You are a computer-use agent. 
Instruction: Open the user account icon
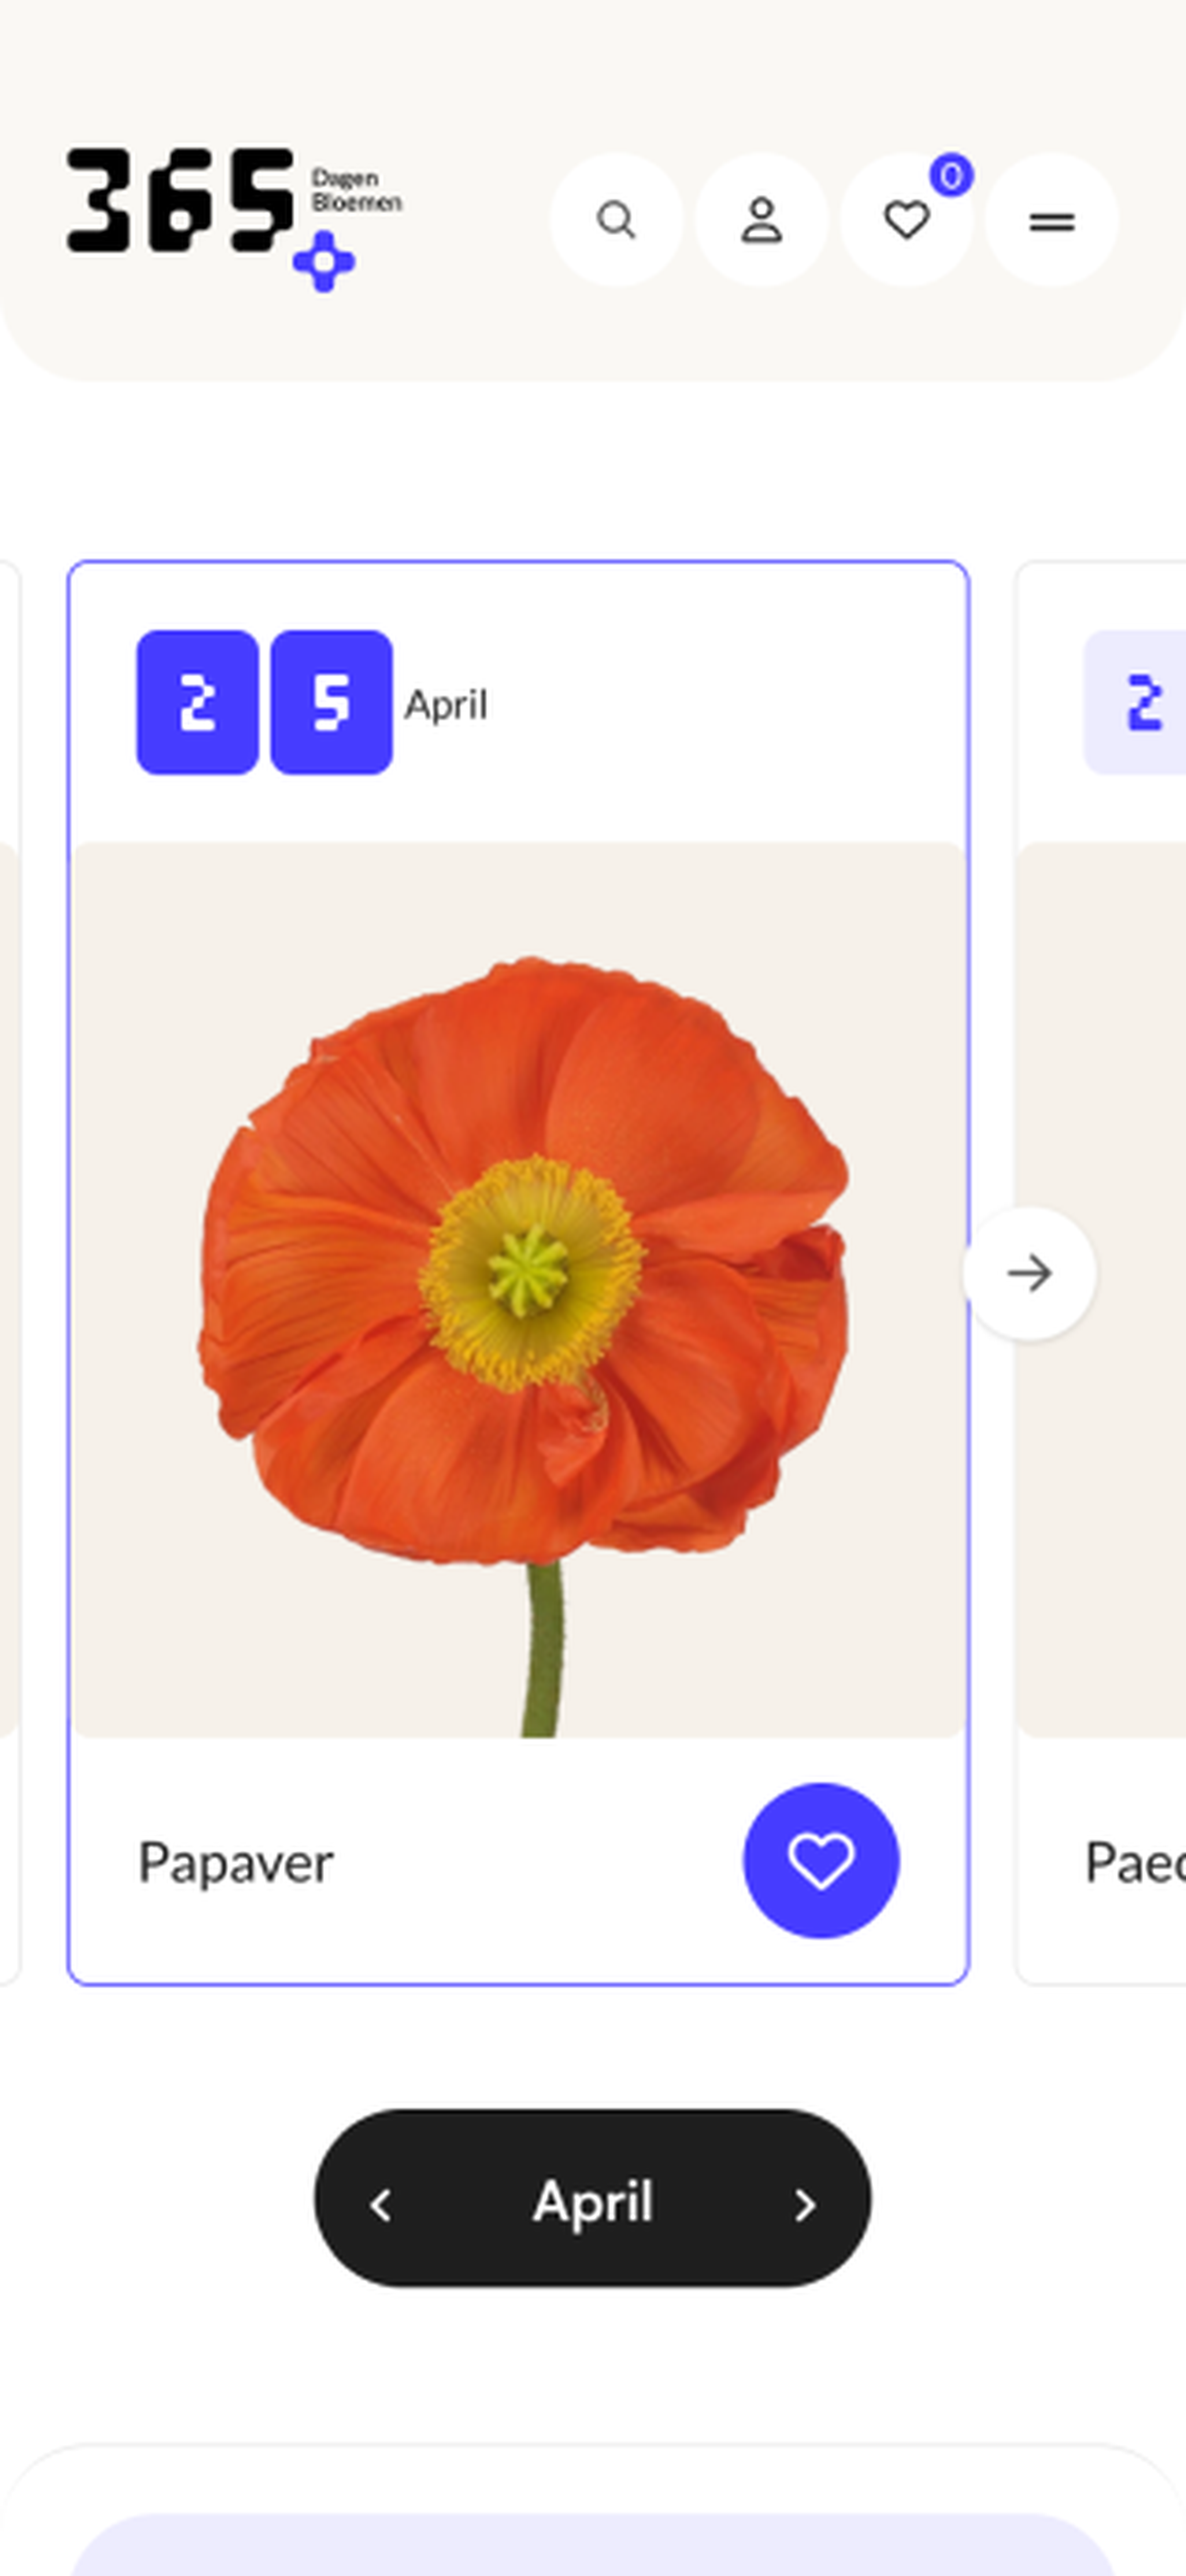761,220
